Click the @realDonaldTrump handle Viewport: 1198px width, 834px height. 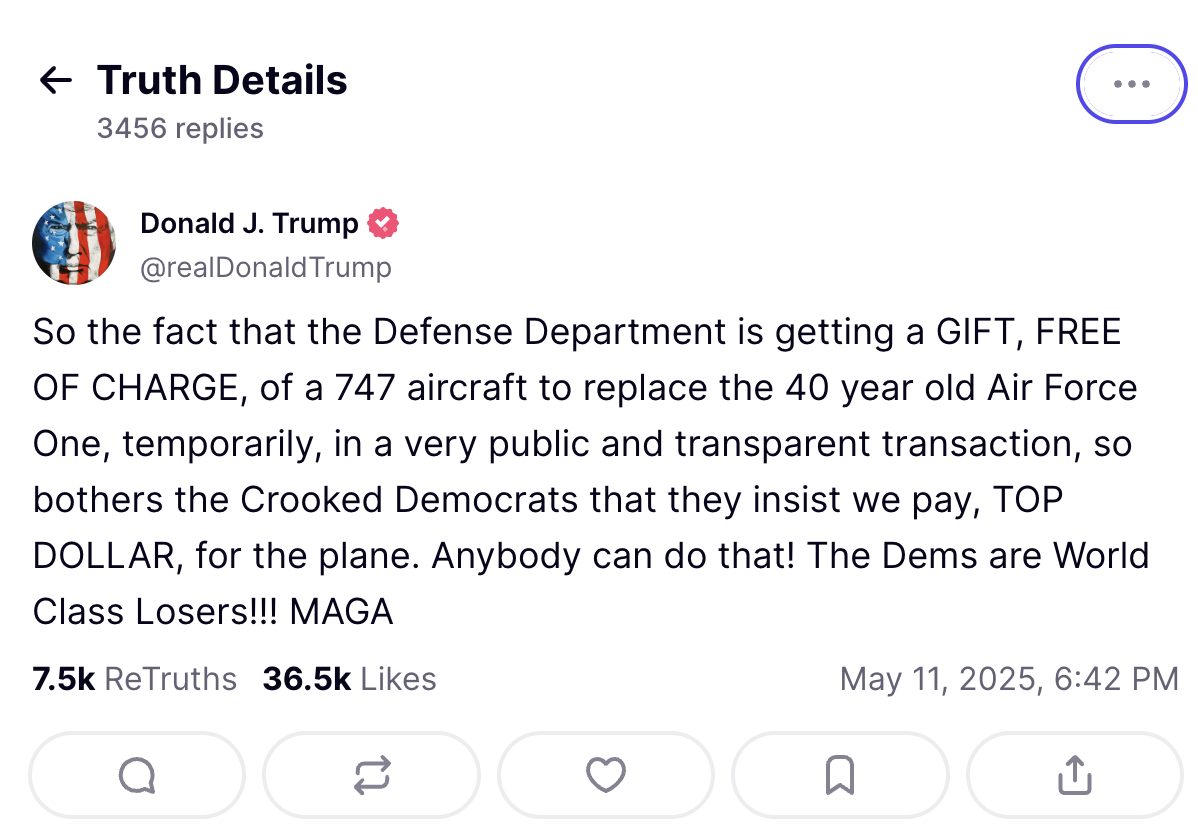point(266,267)
